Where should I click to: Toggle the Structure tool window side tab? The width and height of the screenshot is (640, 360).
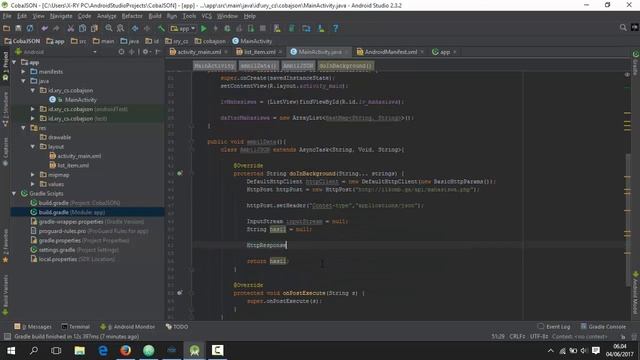click(5, 108)
